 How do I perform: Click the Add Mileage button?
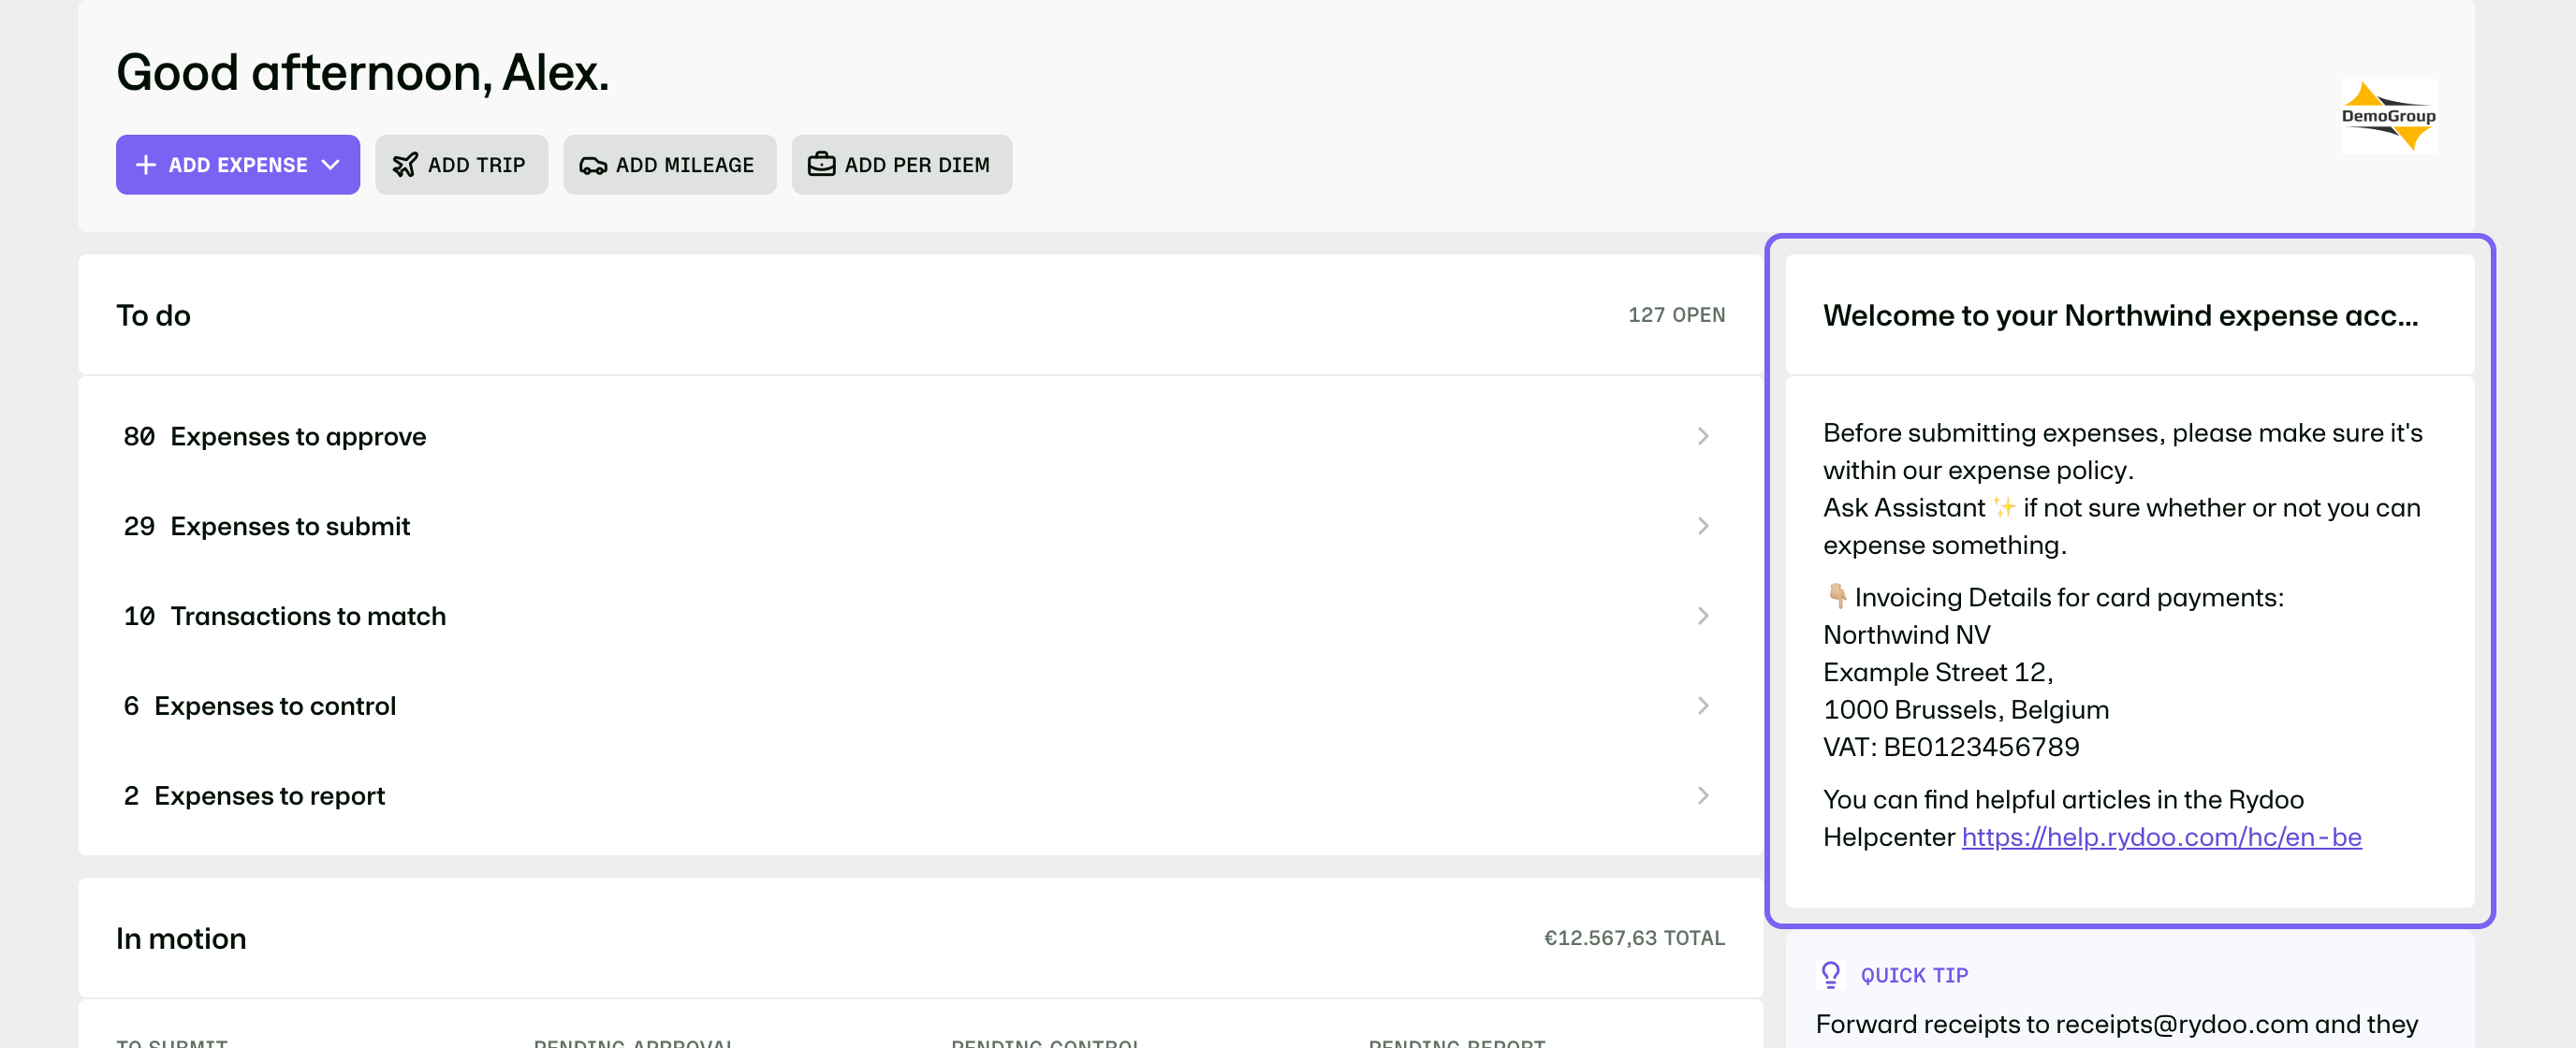tap(669, 165)
